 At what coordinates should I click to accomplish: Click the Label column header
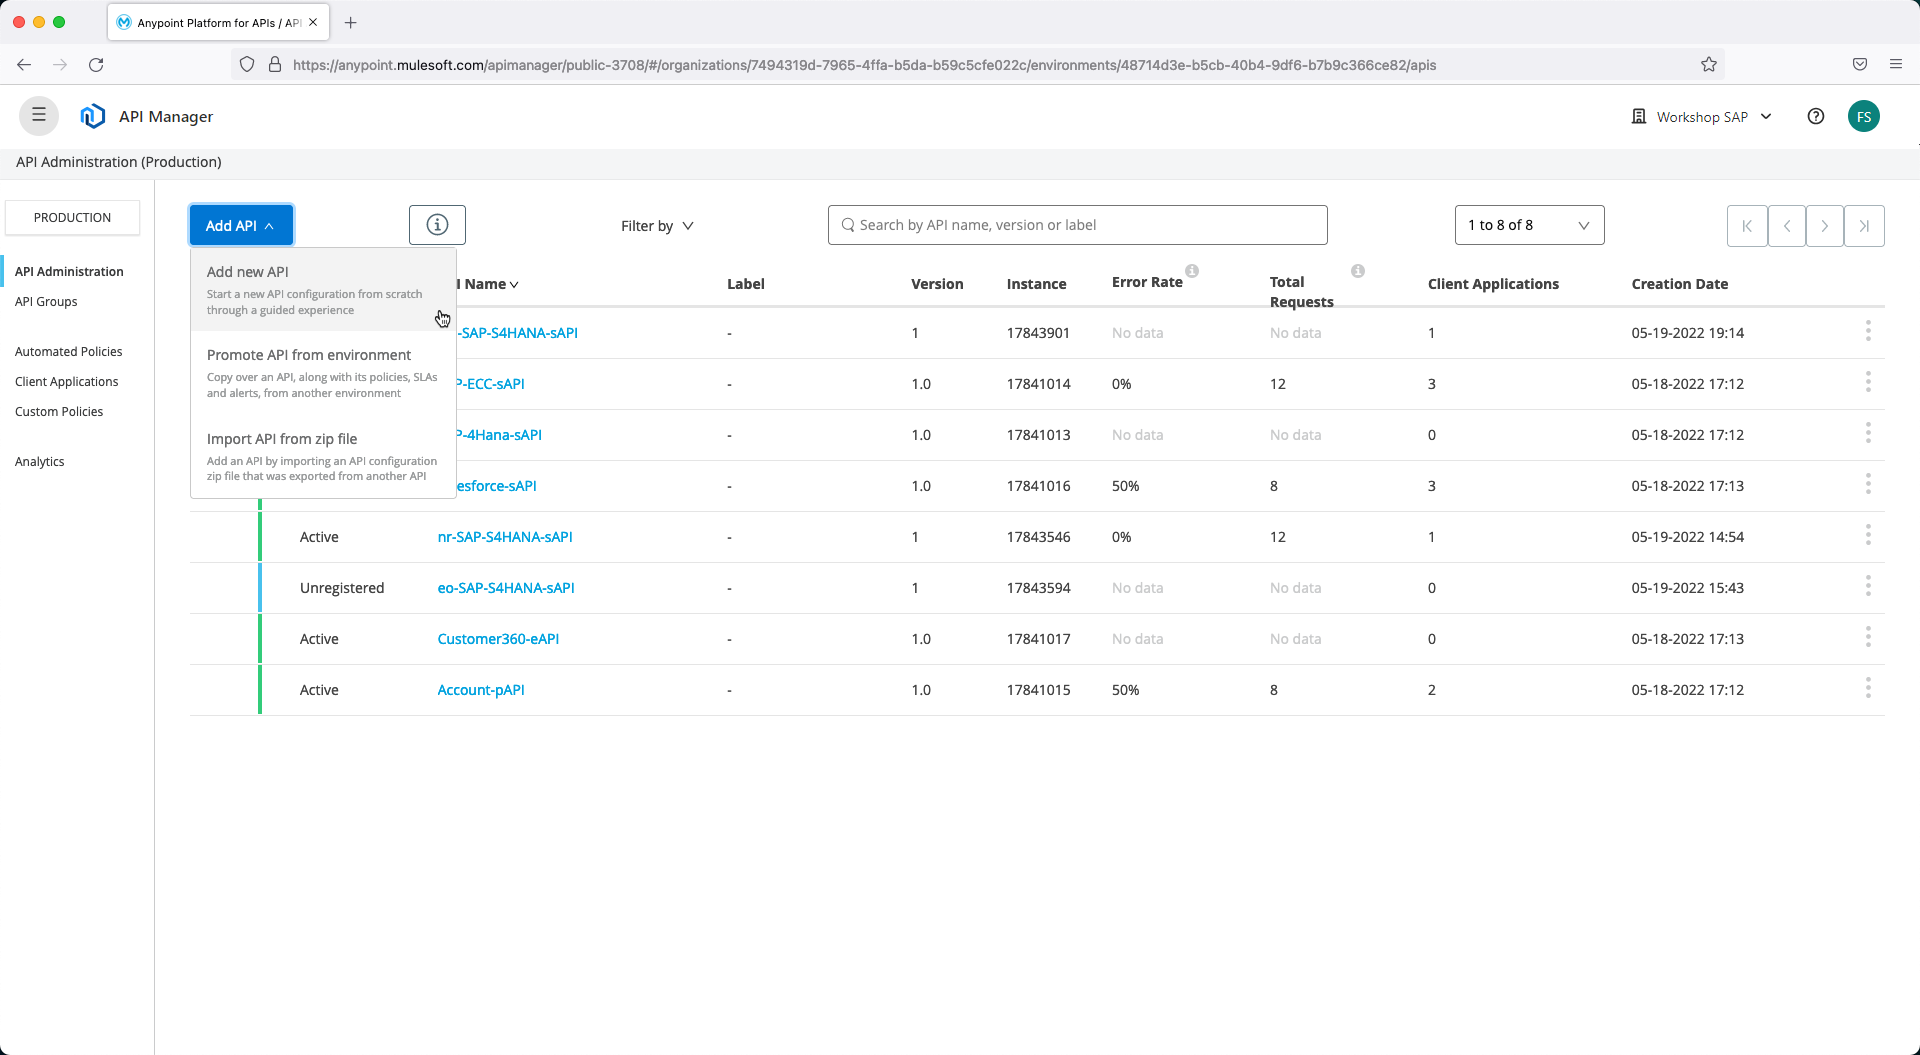coord(746,284)
